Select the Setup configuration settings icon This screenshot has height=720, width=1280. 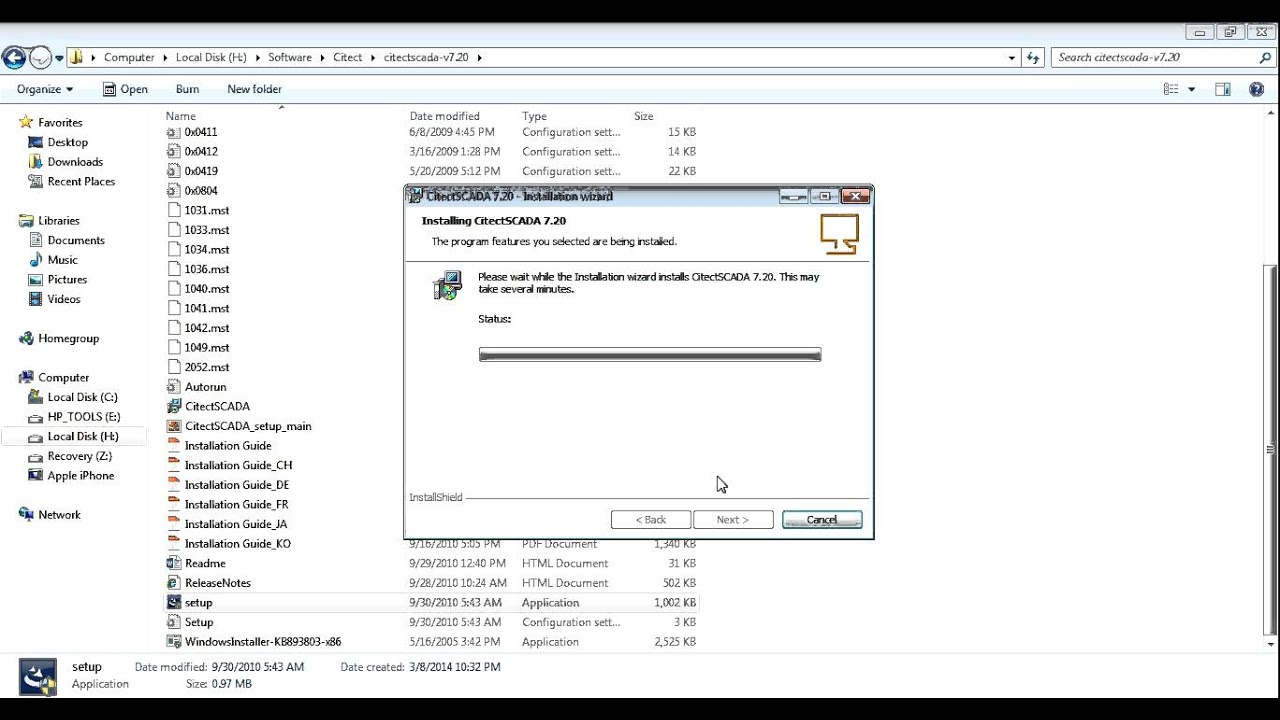pos(174,622)
